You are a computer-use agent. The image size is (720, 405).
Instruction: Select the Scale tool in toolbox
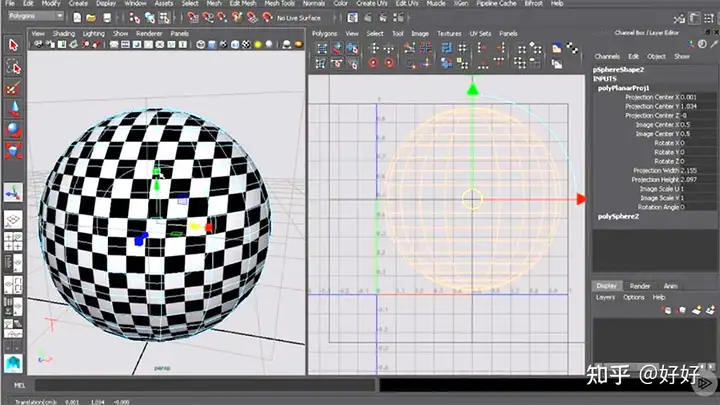point(13,151)
